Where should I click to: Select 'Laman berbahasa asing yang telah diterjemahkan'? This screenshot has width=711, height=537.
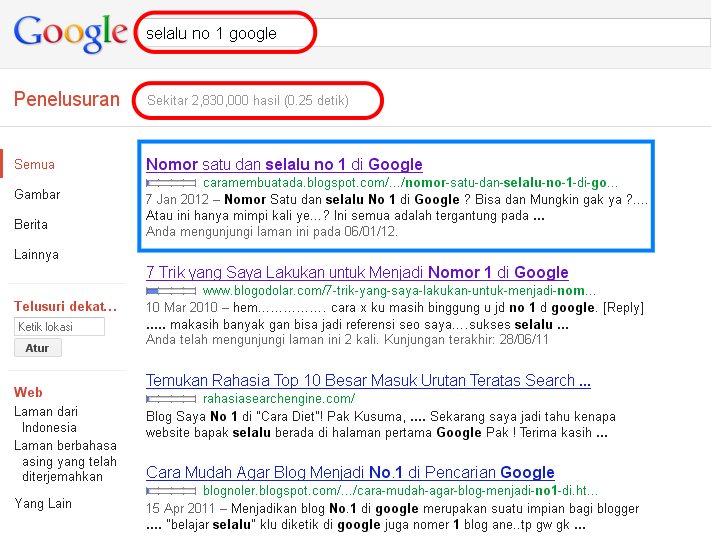65,461
